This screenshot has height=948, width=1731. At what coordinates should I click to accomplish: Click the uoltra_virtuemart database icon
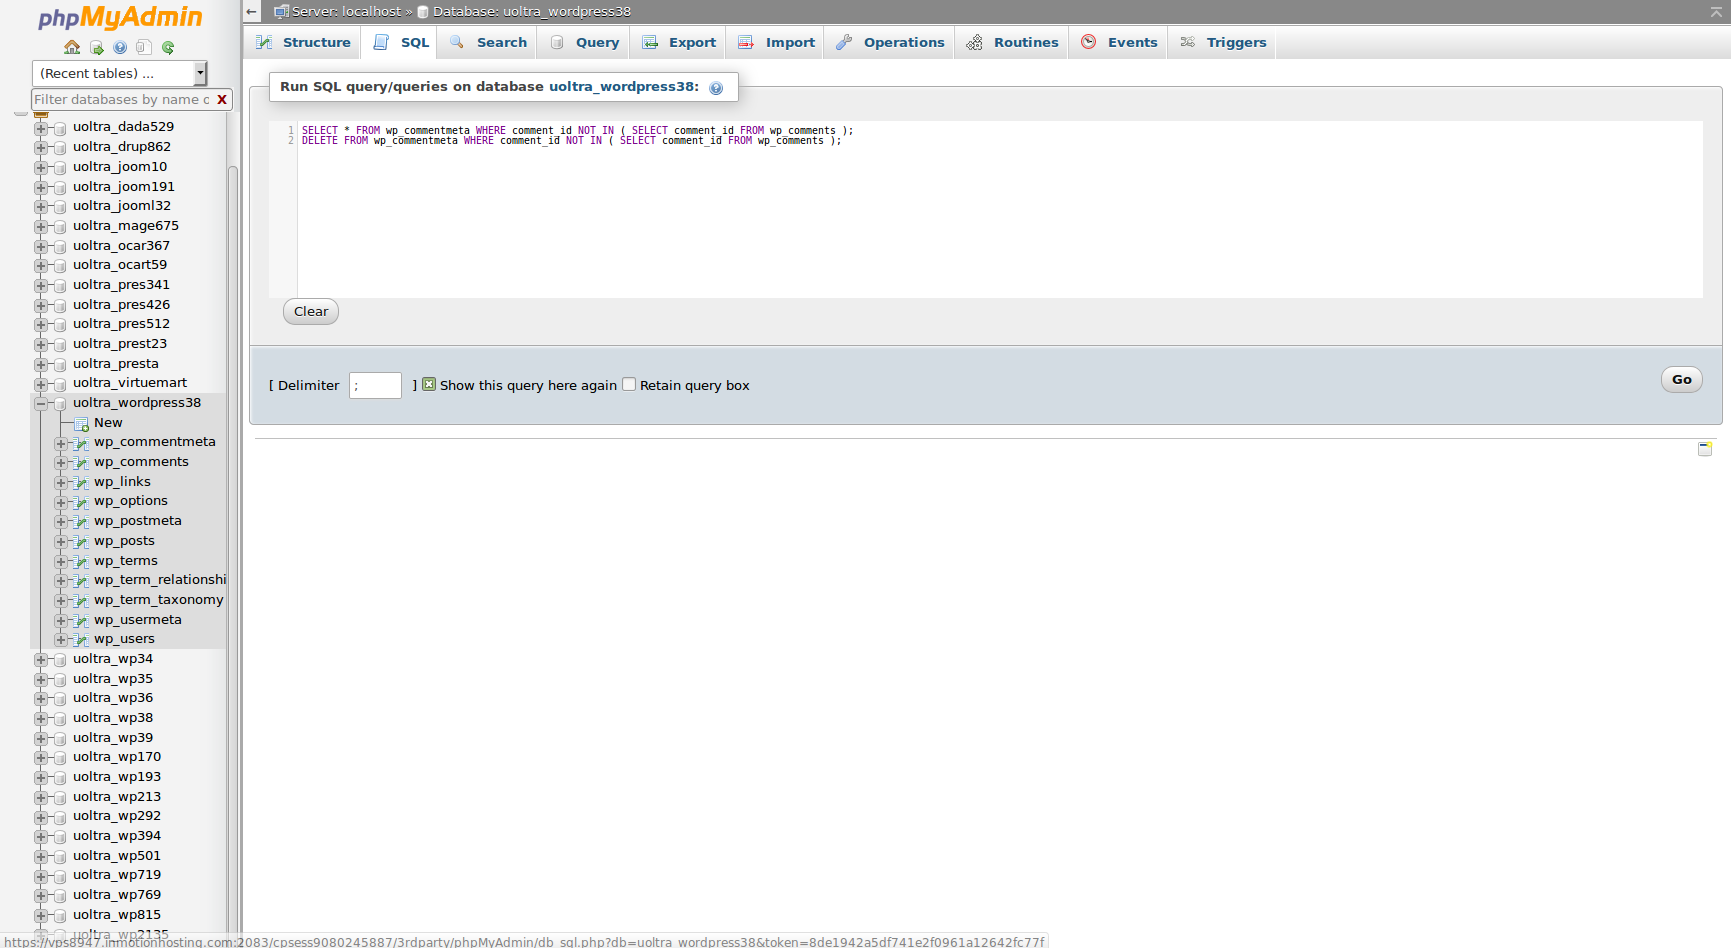pyautogui.click(x=60, y=384)
